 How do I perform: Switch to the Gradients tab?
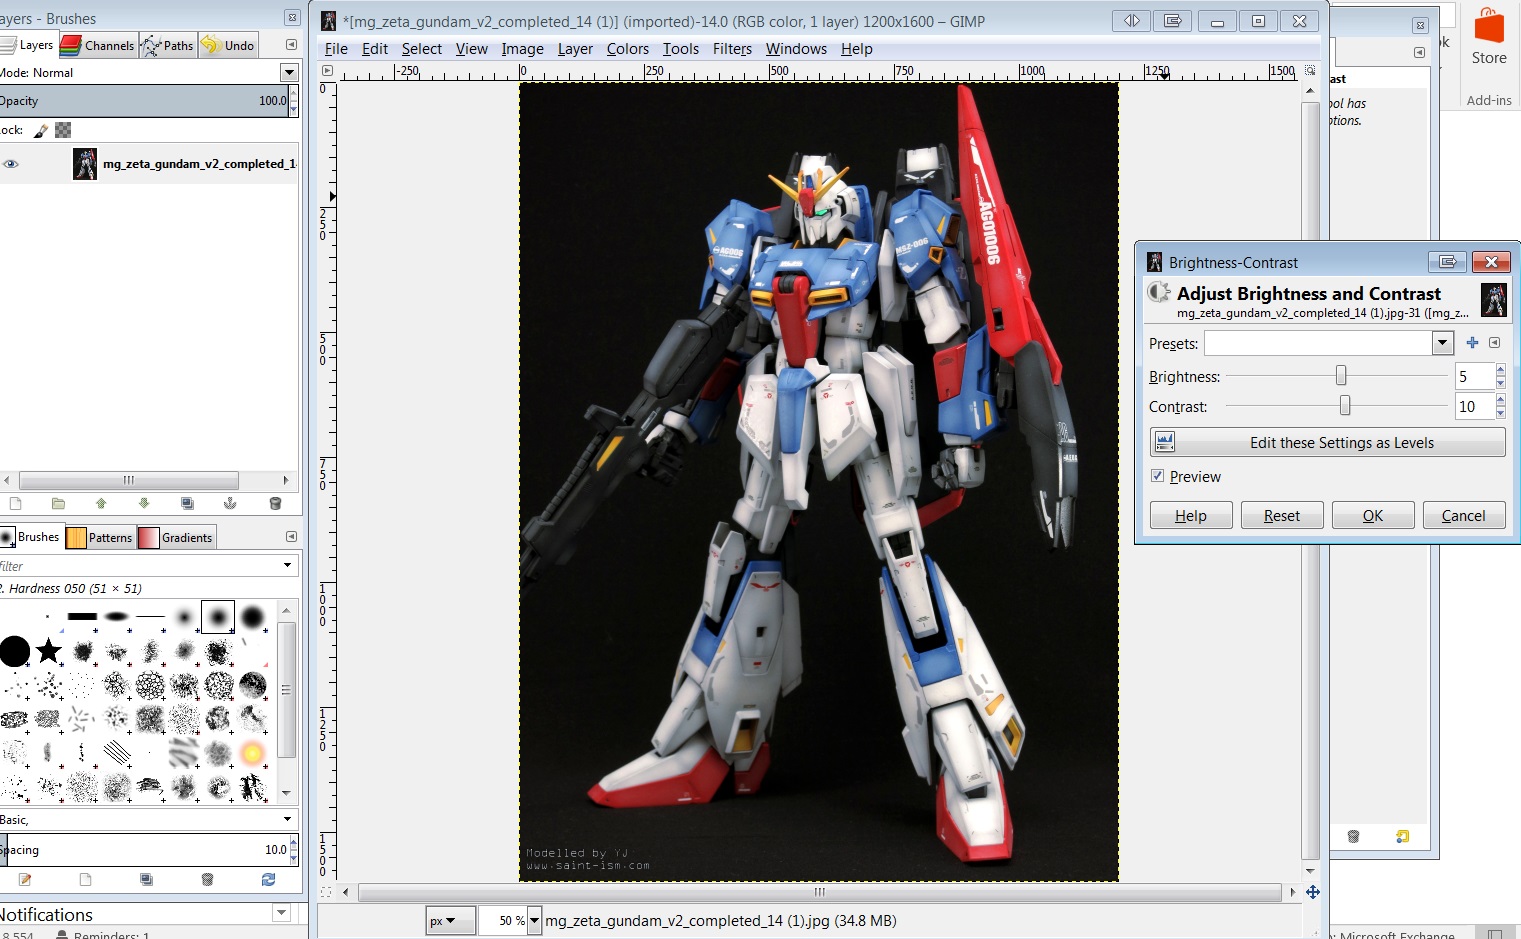coord(176,537)
